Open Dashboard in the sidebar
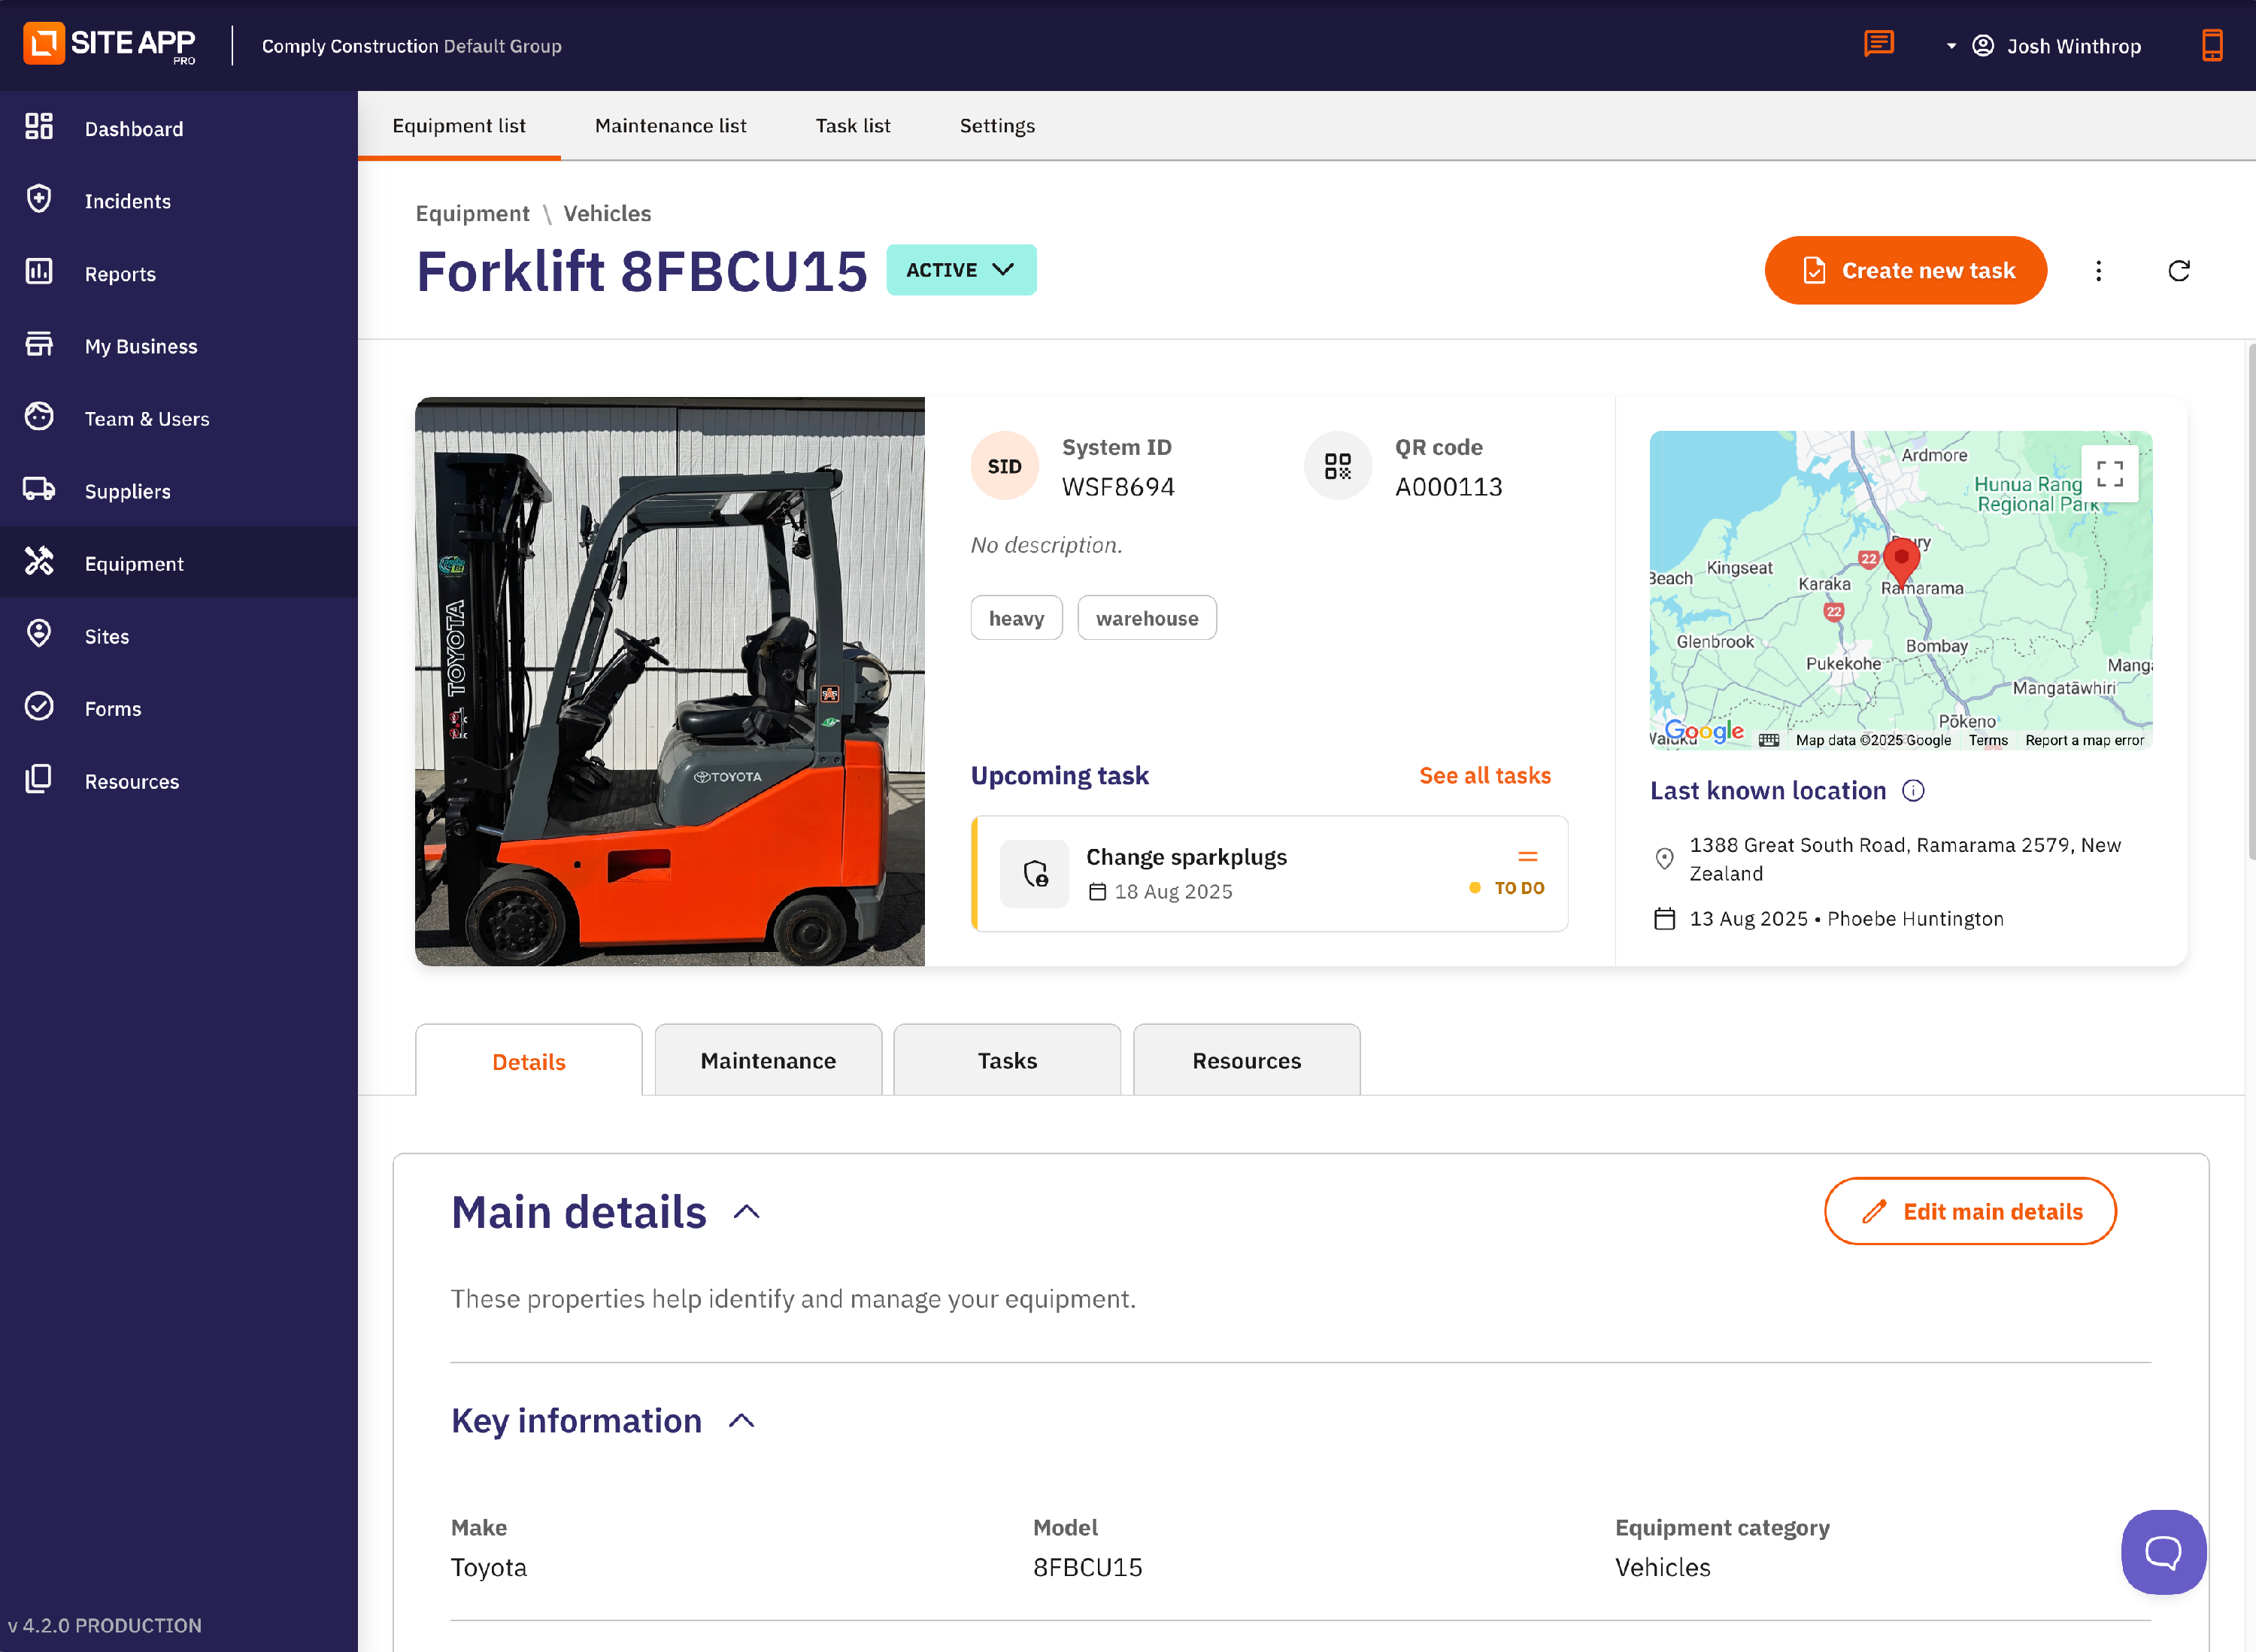2256x1652 pixels. click(179, 128)
